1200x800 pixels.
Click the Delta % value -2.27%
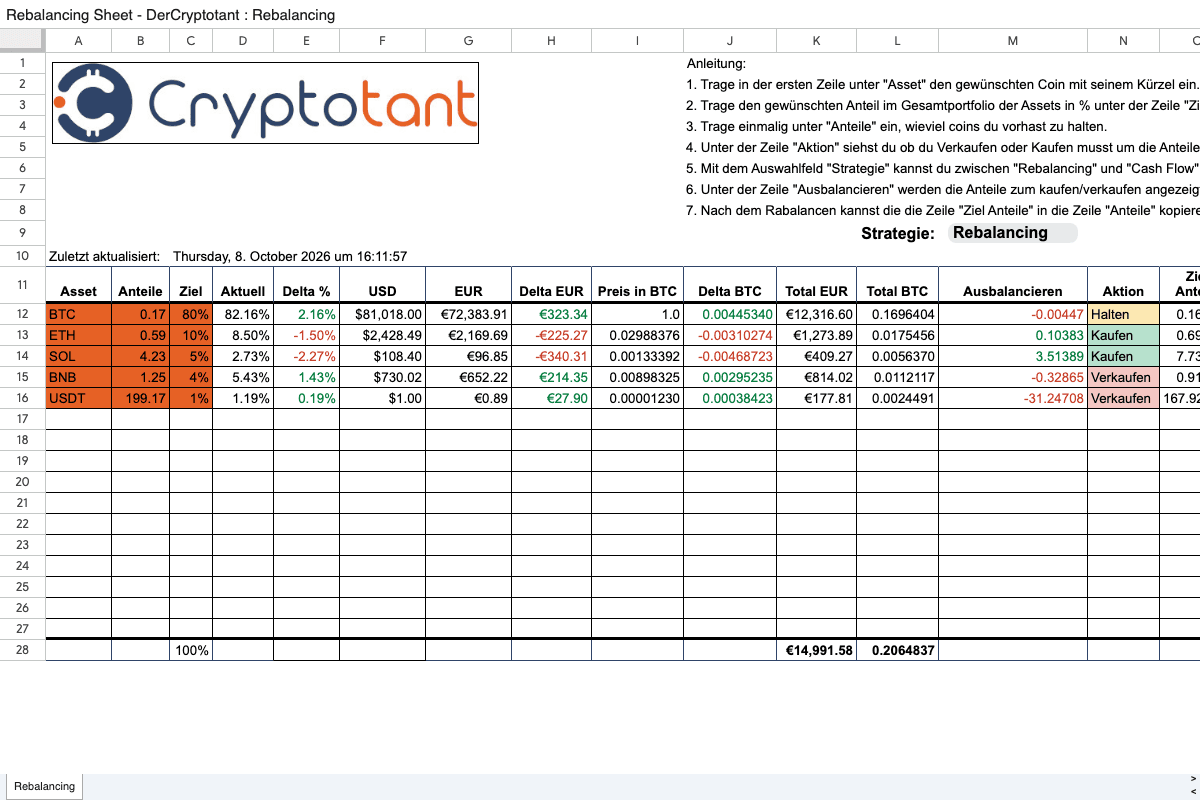point(307,356)
